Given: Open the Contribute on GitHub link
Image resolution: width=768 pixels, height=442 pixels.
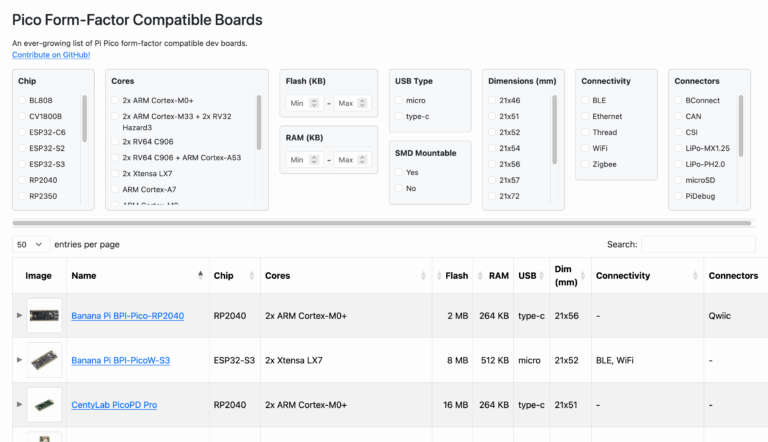Looking at the screenshot, I should (x=51, y=55).
